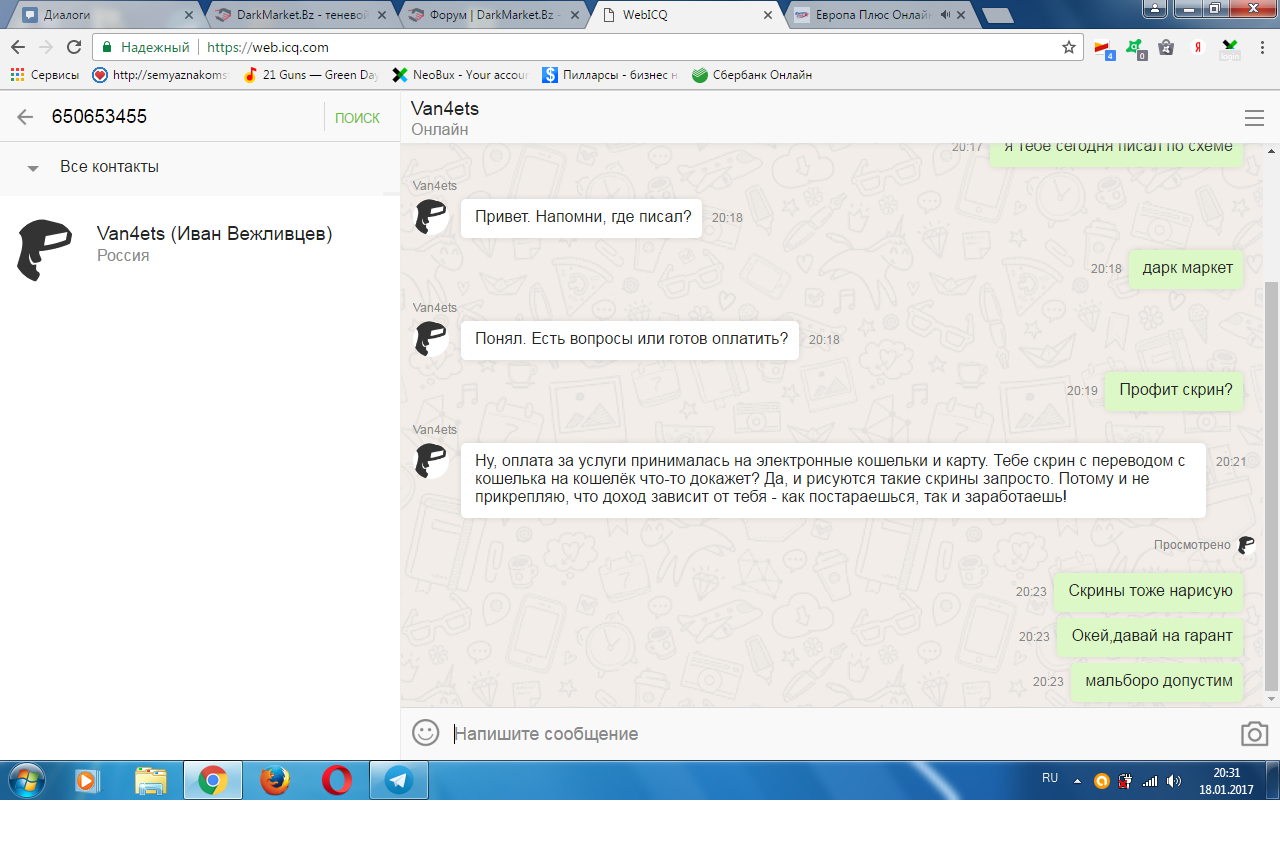Click the "Просмотрено" read status
The width and height of the screenshot is (1280, 850).
point(1192,545)
